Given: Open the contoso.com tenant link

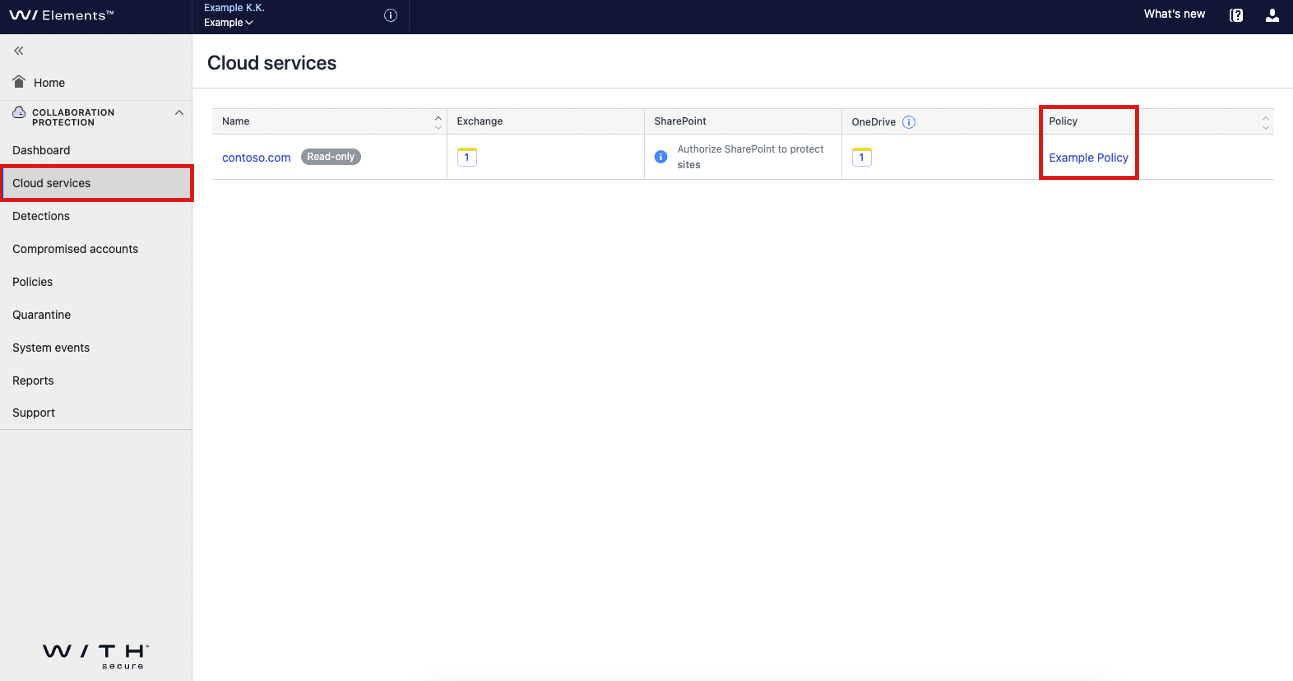Looking at the screenshot, I should (x=256, y=157).
